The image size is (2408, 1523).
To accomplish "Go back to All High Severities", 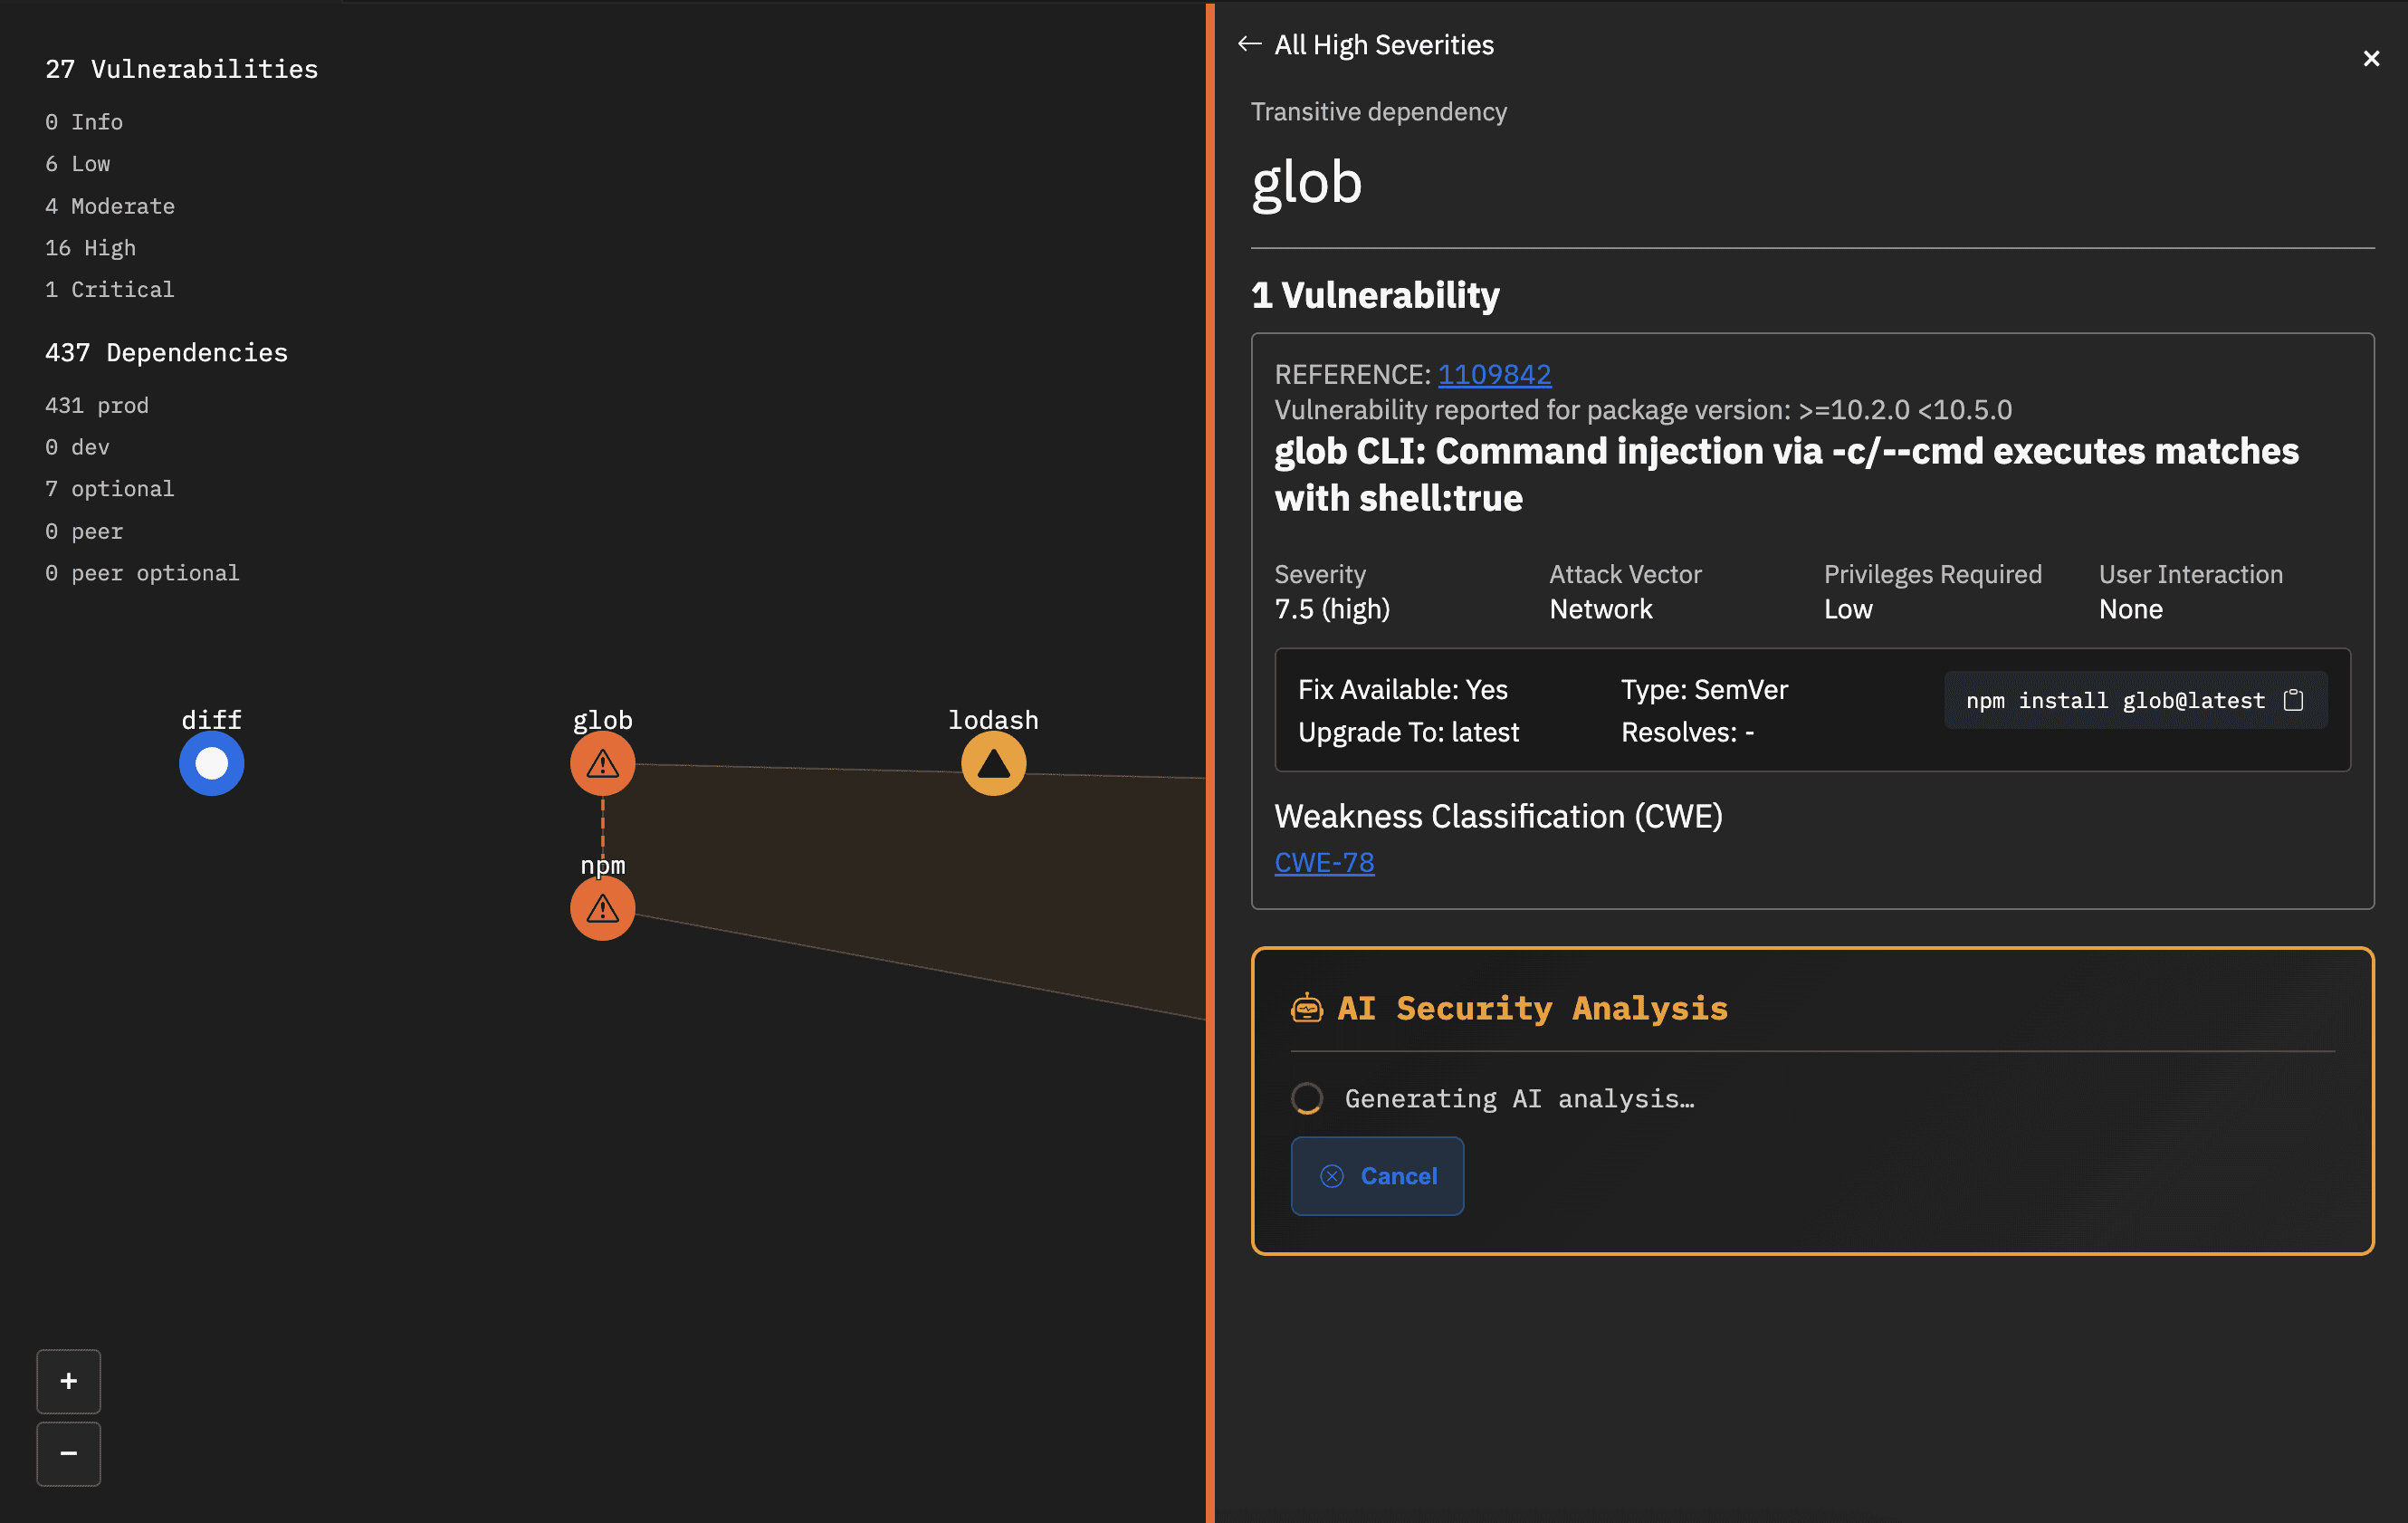I will [1366, 45].
